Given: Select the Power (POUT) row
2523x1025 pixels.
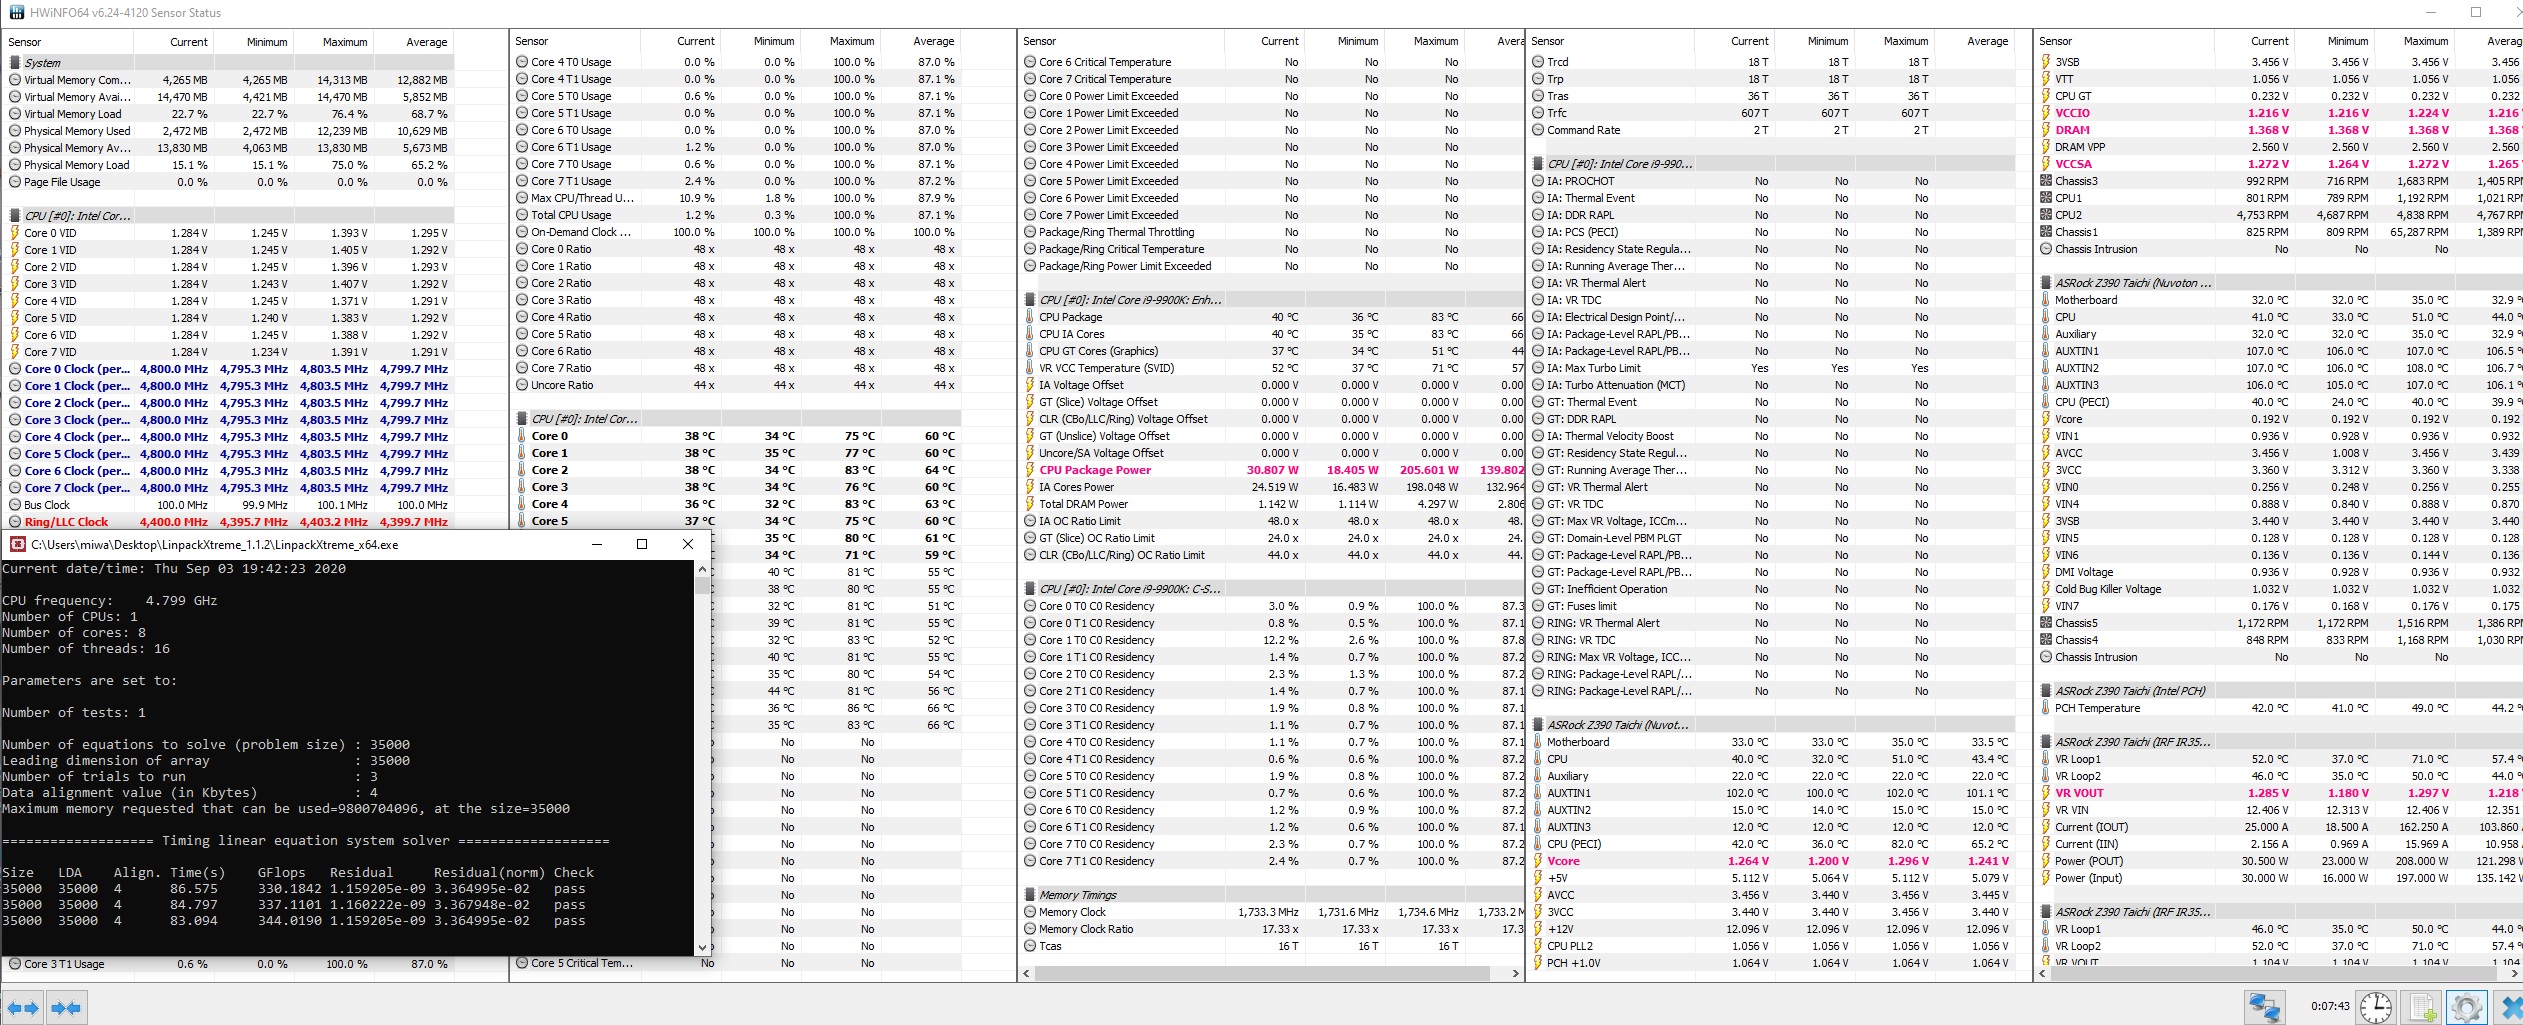Looking at the screenshot, I should (2280, 861).
